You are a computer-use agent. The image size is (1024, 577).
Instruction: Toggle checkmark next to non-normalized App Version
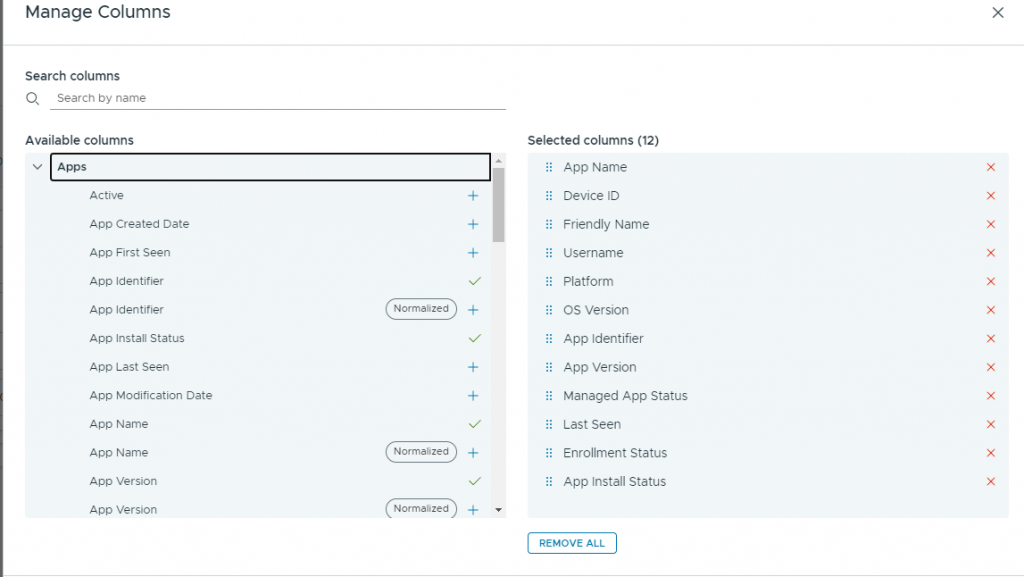point(474,481)
